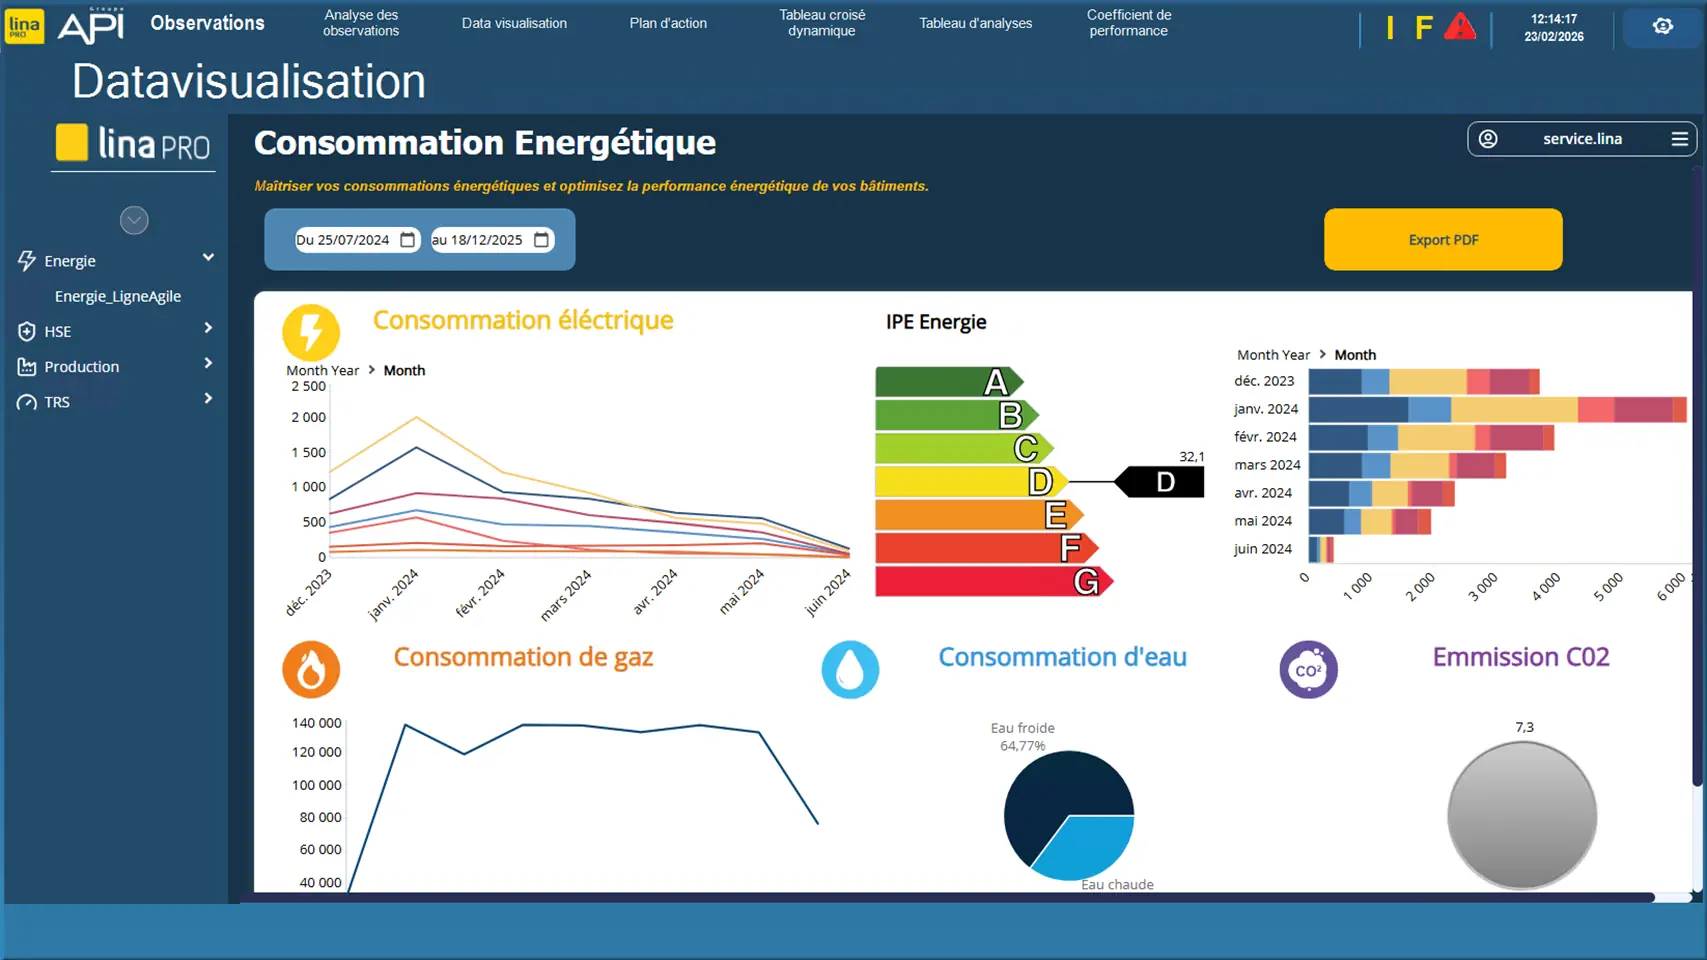Expand the Production sidebar section
This screenshot has width=1707, height=960.
208,364
